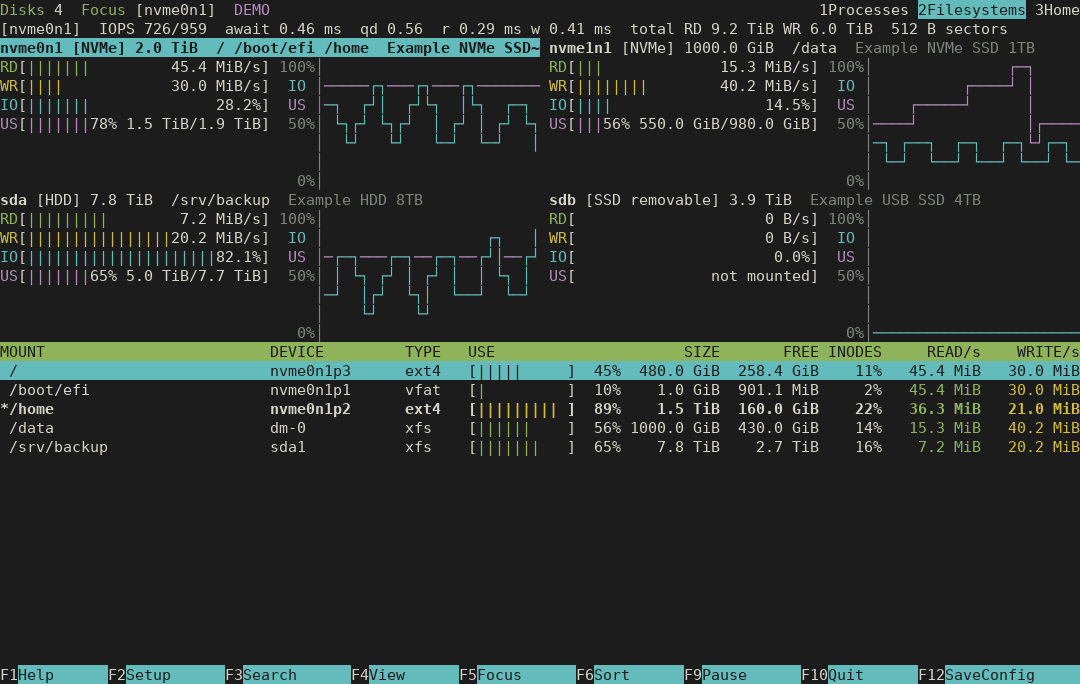Click the nvme0n1 [NVMe] 2.0 TiB disk header
Screen dimensions: 1080x684
(x=270, y=48)
